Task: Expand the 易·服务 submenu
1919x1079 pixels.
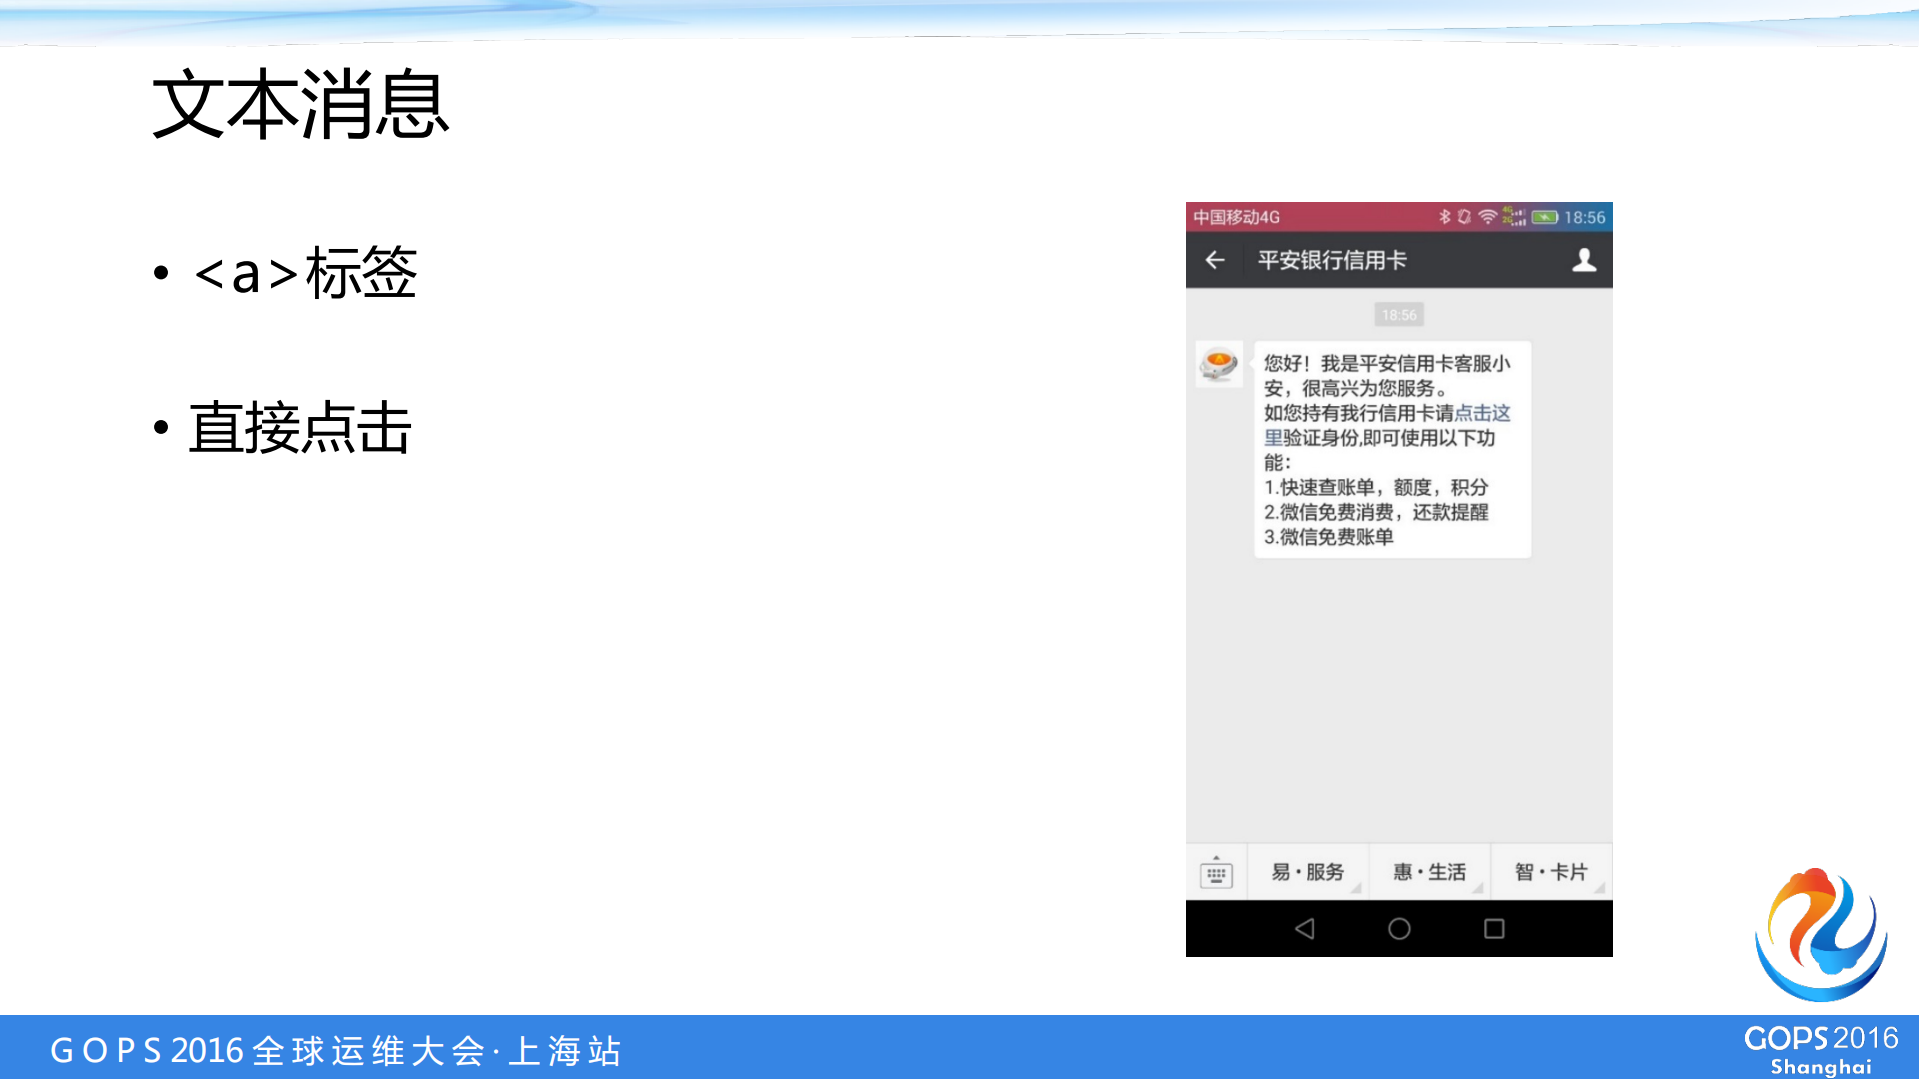Action: [x=1356, y=888]
